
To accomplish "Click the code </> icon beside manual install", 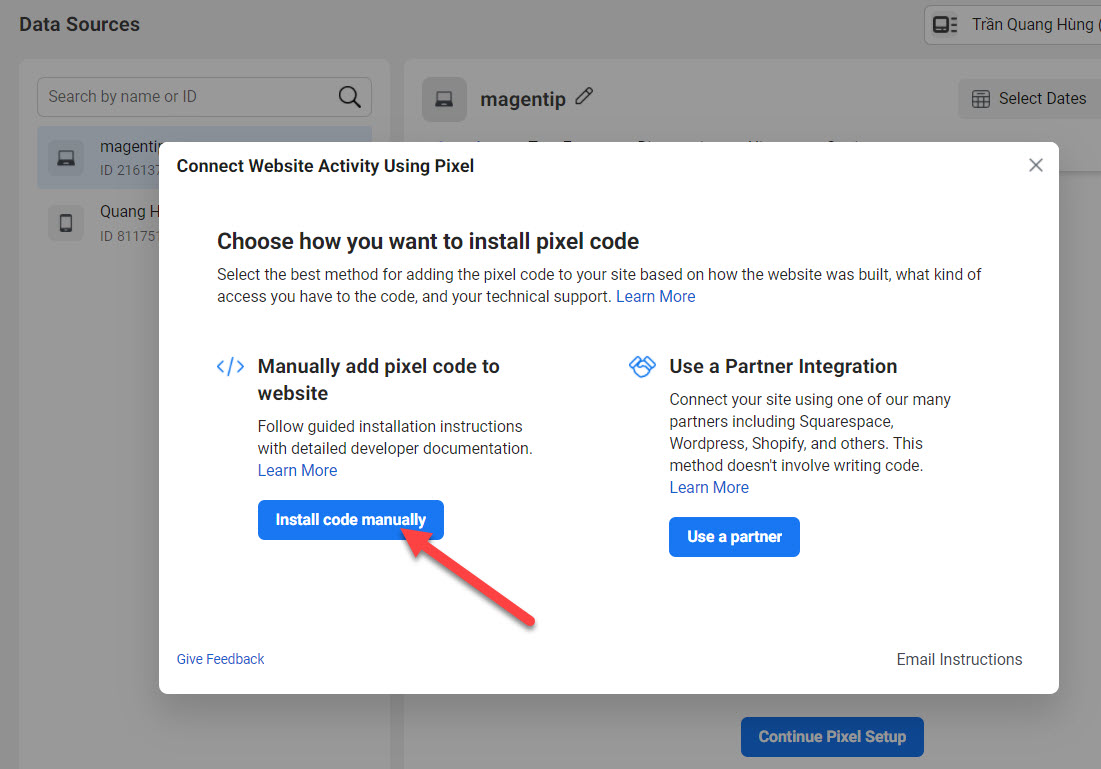I will coord(230,366).
